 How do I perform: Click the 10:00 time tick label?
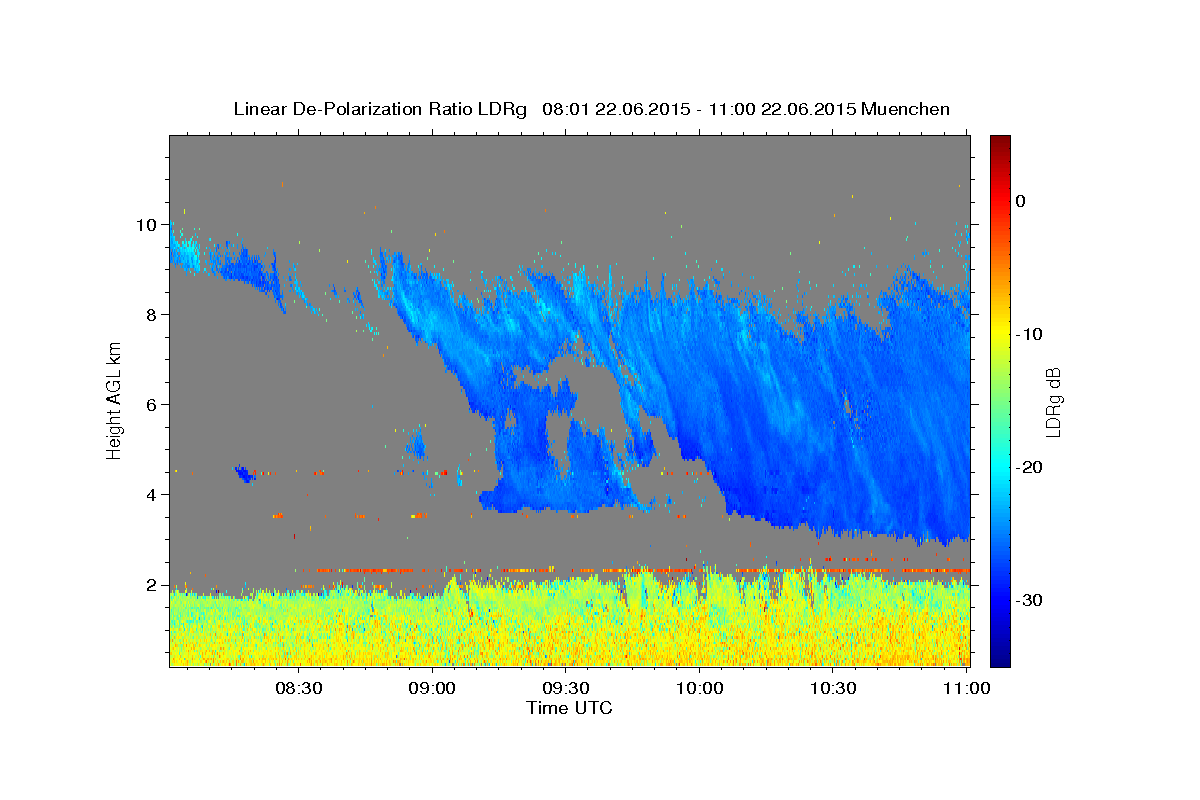click(x=699, y=689)
